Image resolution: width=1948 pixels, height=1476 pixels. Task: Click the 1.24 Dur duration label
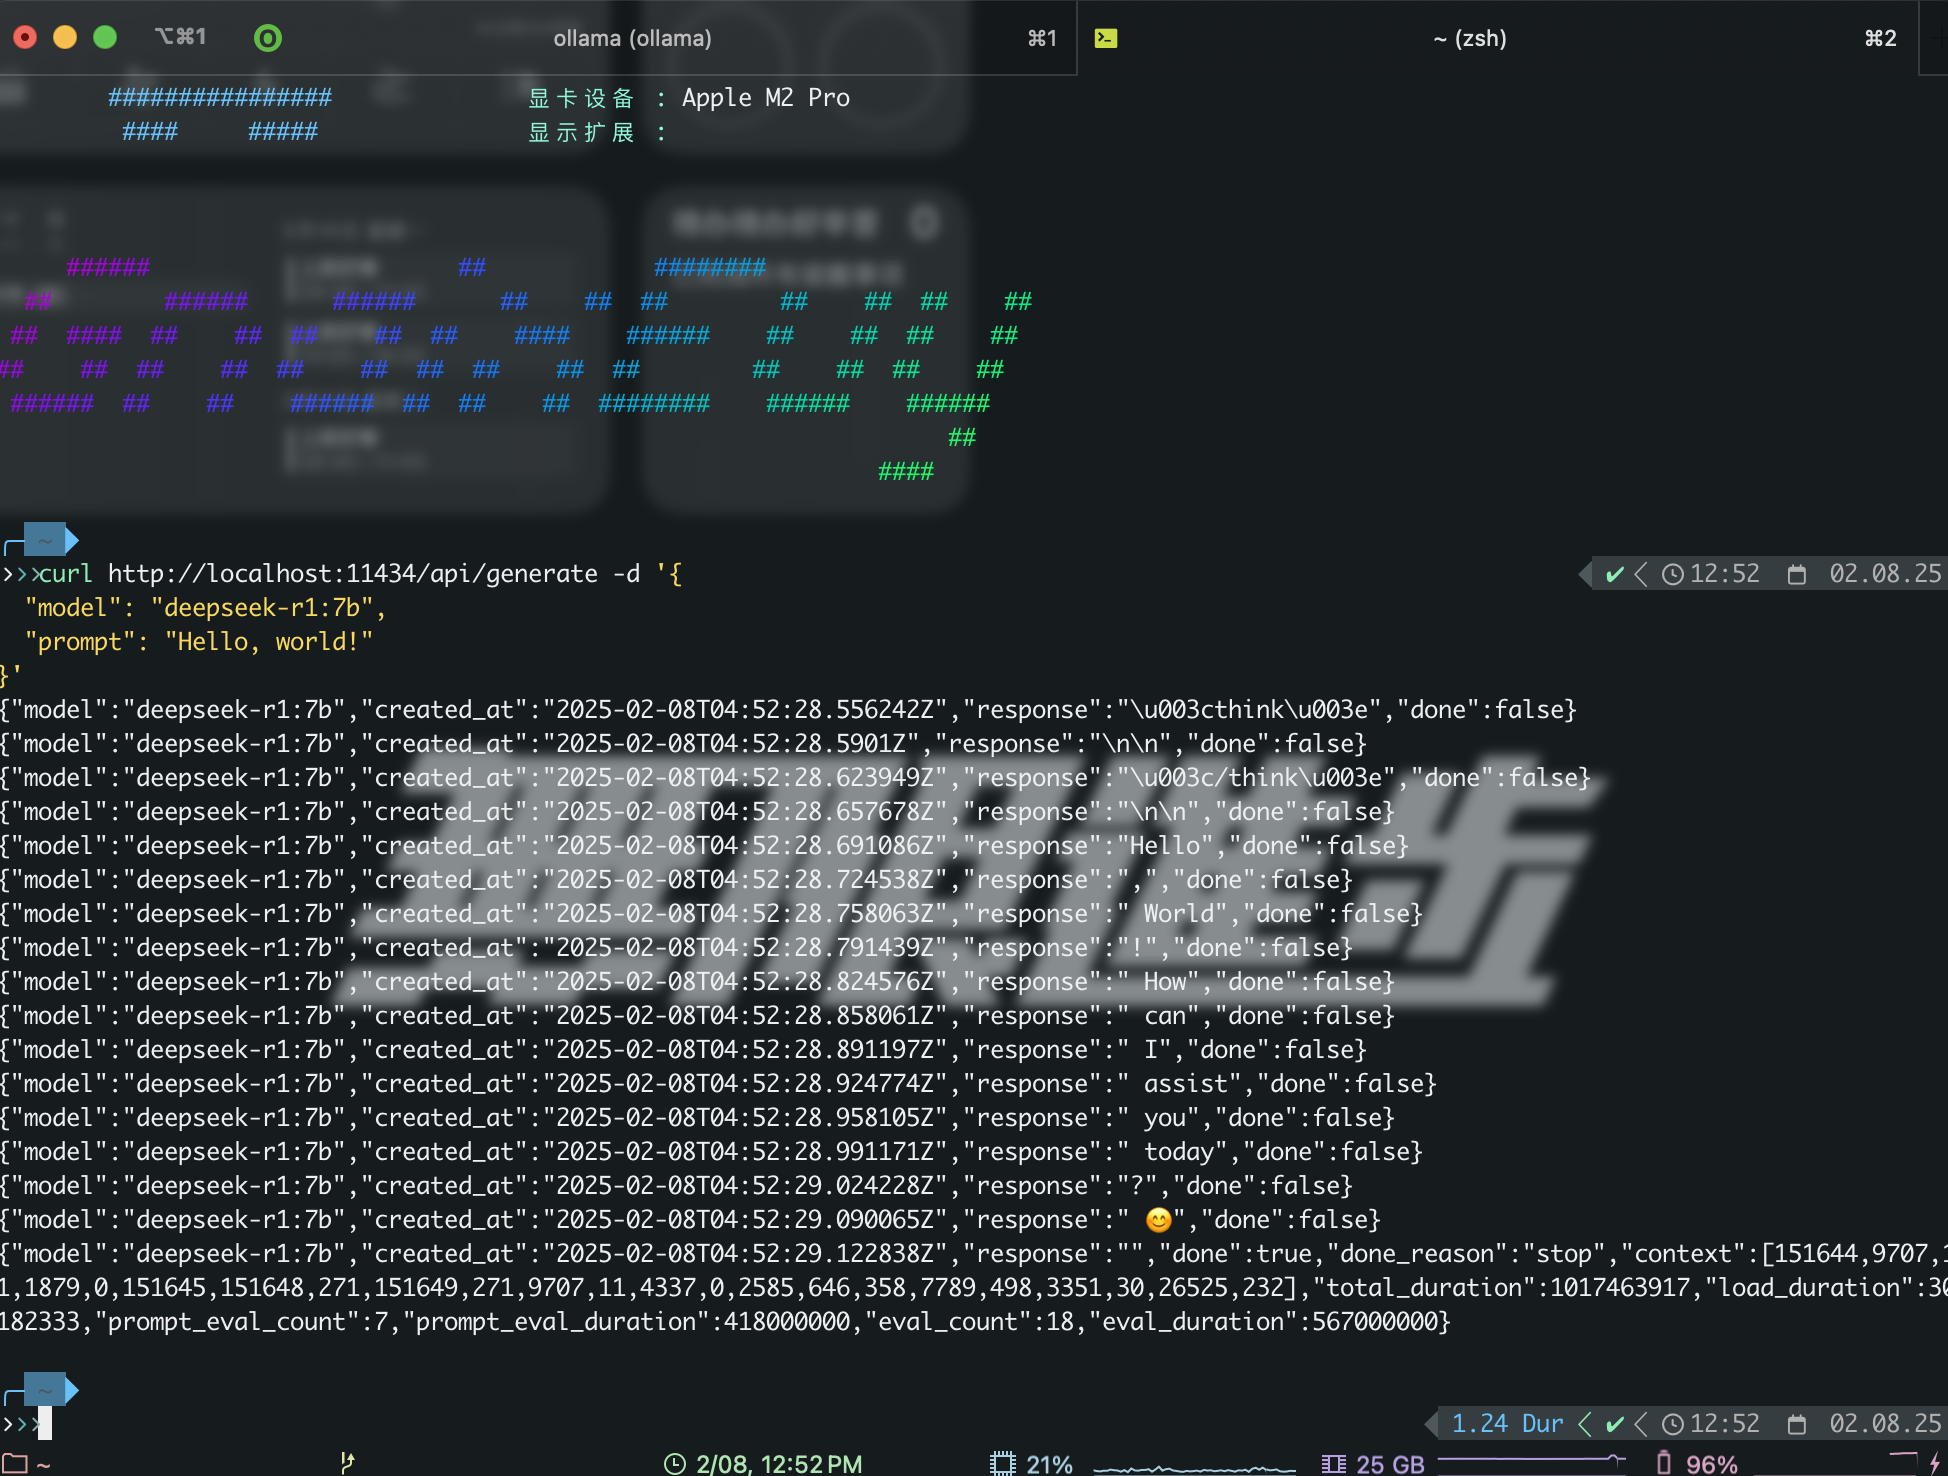[x=1508, y=1423]
